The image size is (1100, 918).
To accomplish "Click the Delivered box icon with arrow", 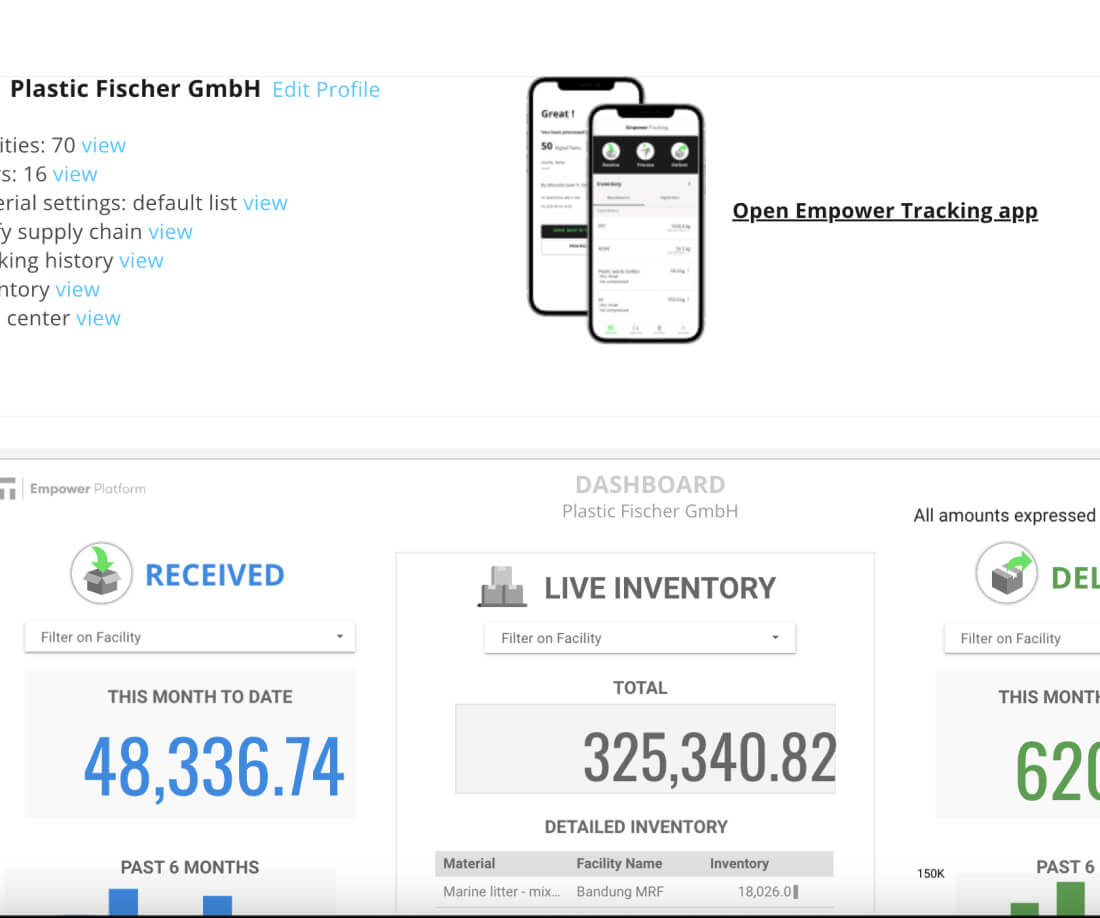I will click(x=1006, y=573).
